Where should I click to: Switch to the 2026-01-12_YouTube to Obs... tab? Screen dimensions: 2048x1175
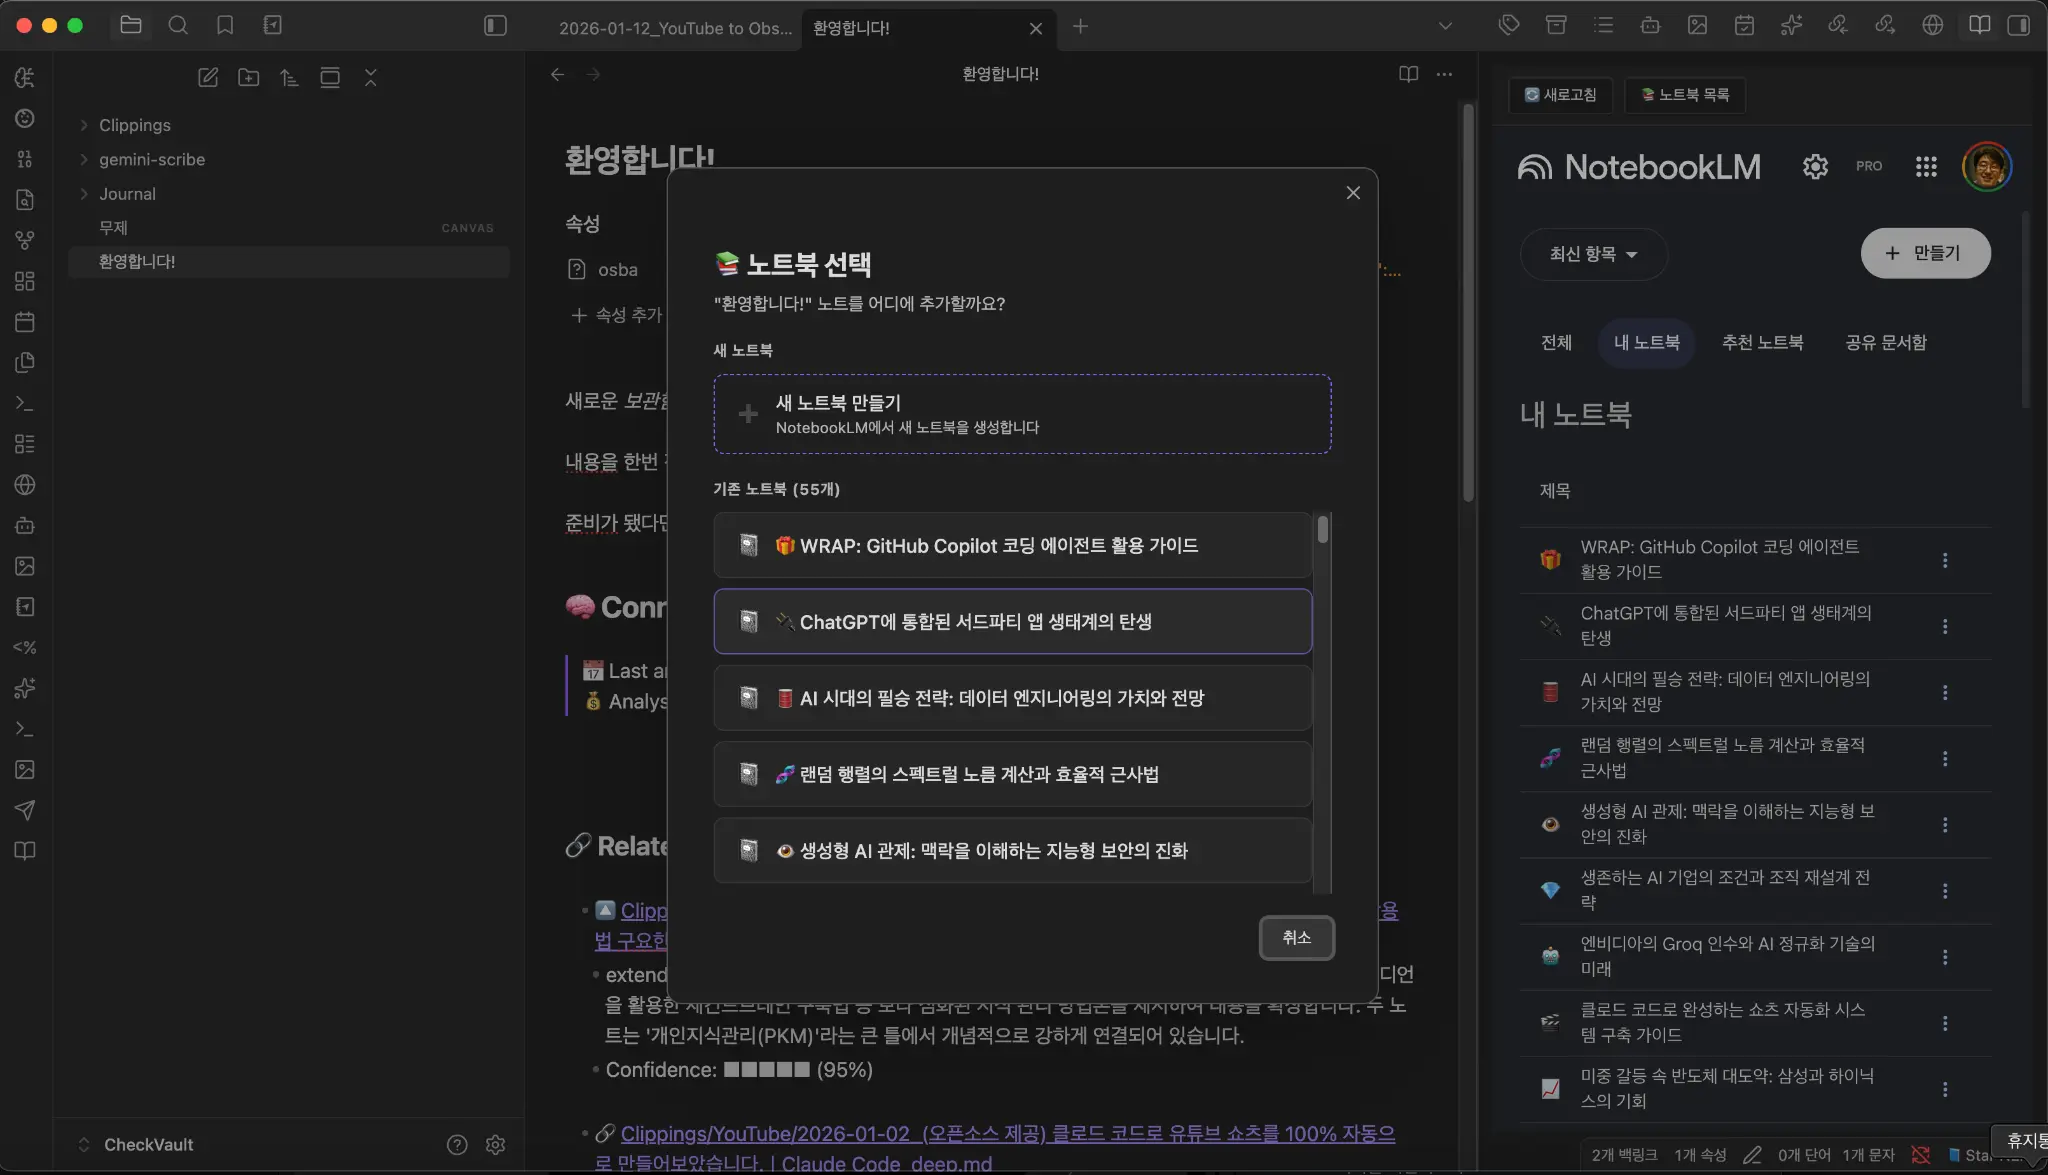[x=675, y=28]
